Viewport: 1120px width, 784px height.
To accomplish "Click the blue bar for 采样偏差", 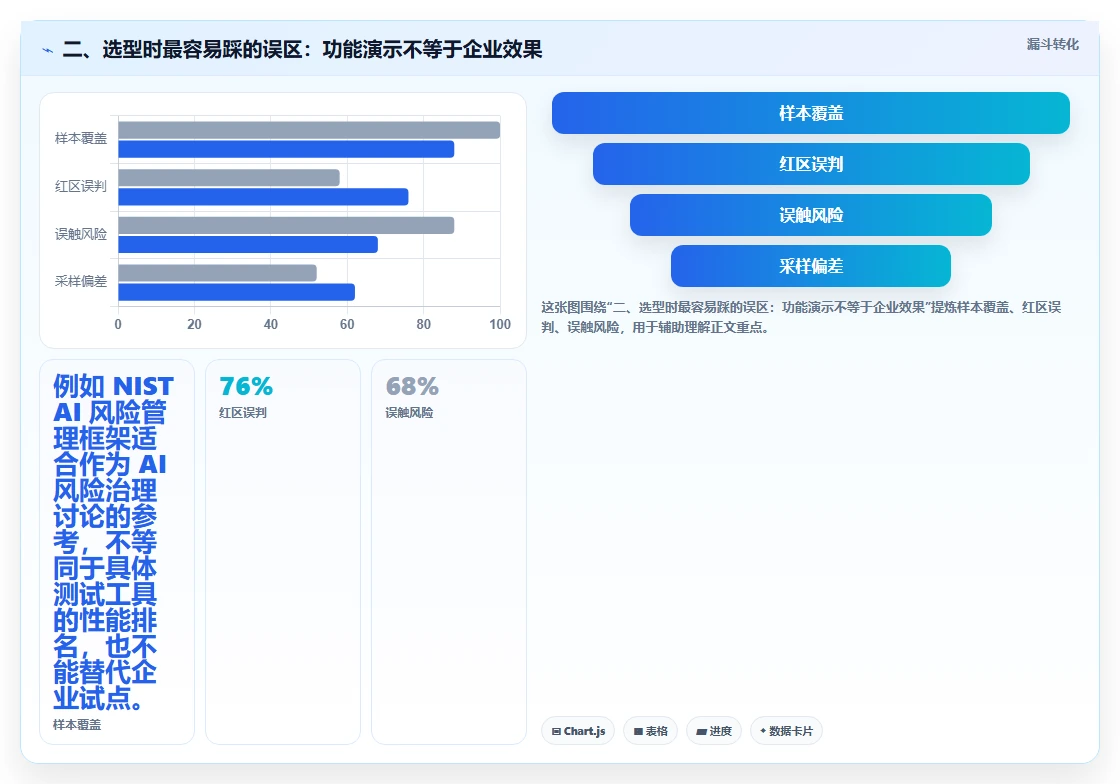I will coord(236,292).
